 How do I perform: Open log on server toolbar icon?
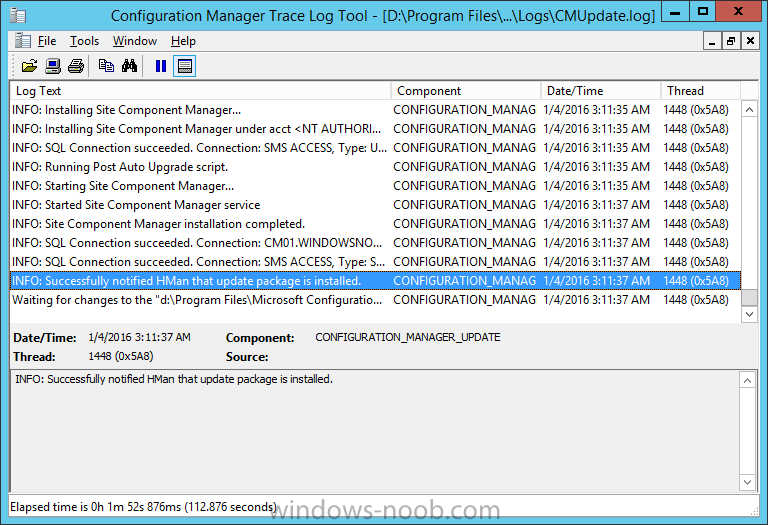(53, 66)
